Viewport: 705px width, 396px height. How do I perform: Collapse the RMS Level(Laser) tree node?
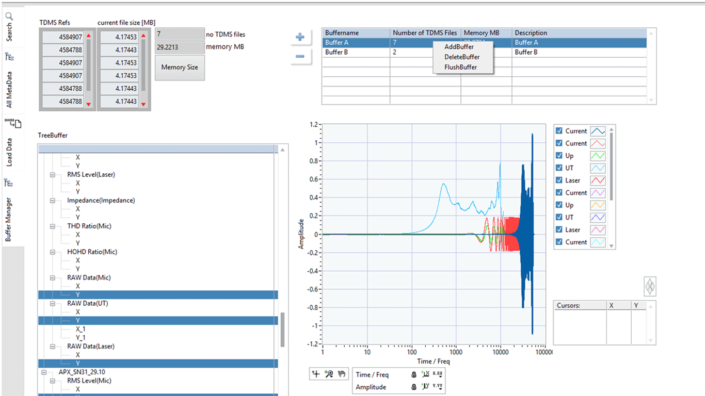(x=53, y=174)
